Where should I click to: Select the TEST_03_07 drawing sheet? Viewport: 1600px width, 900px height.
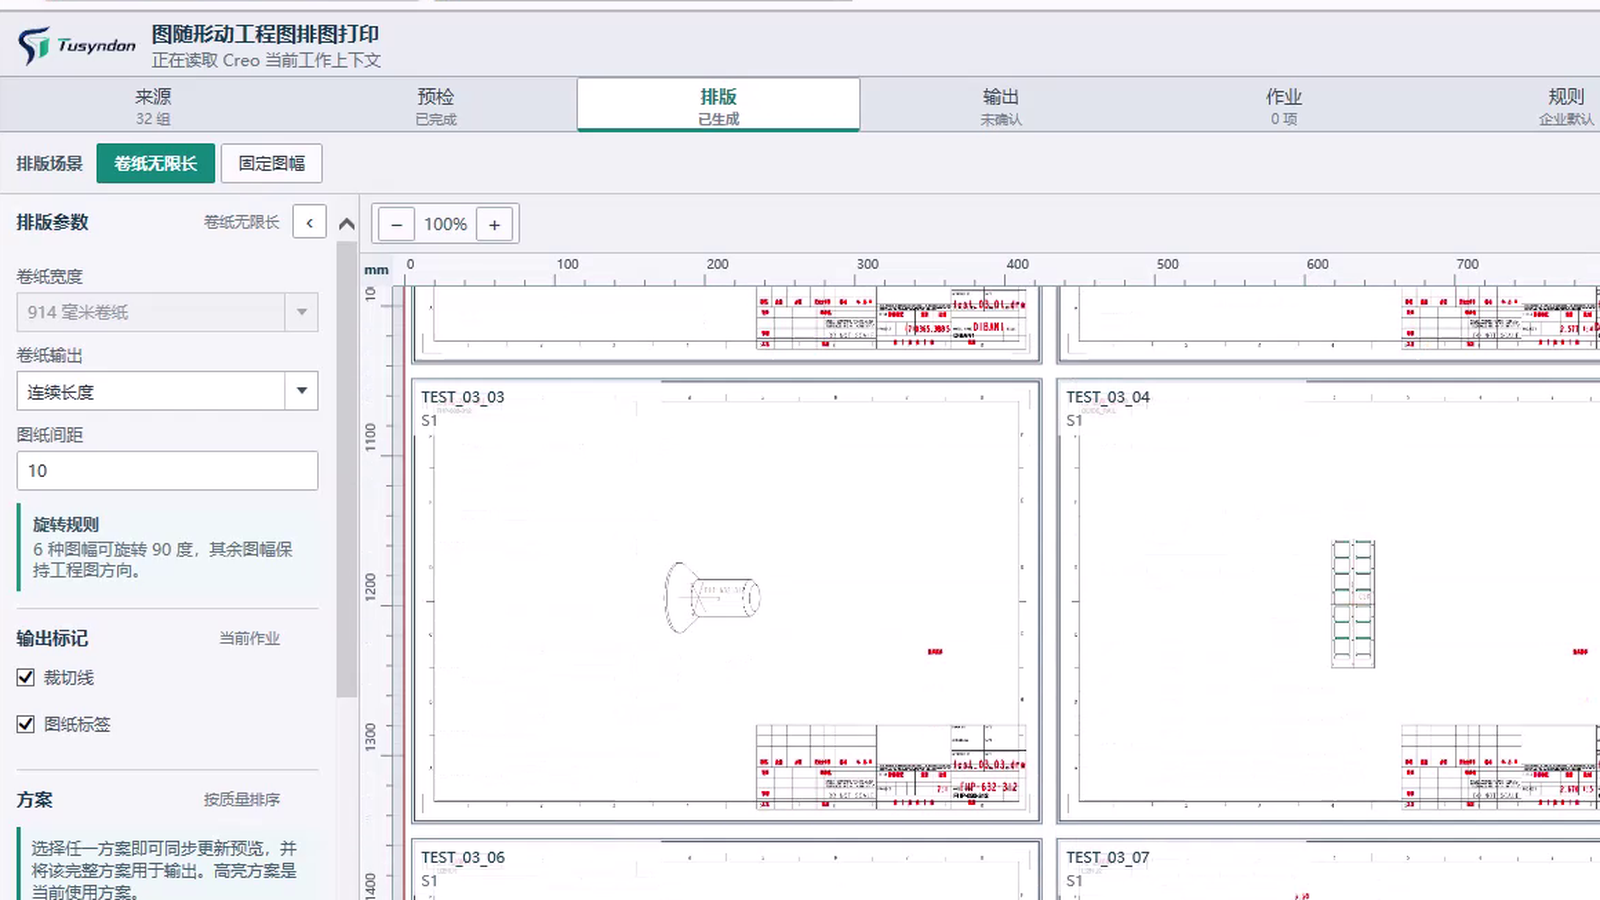point(1329,870)
